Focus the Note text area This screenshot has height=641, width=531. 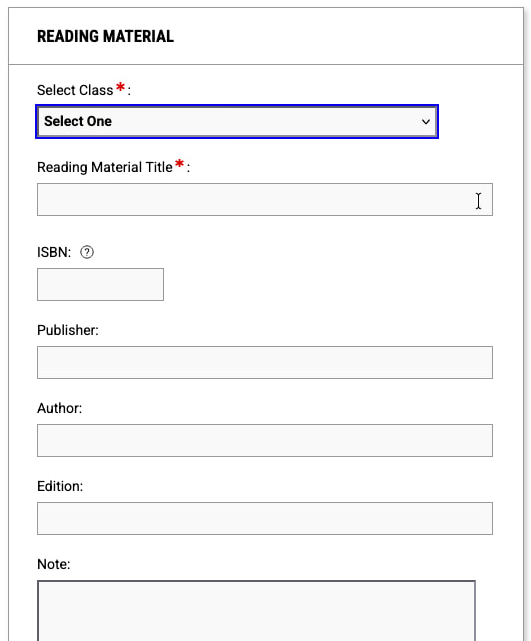(x=256, y=611)
